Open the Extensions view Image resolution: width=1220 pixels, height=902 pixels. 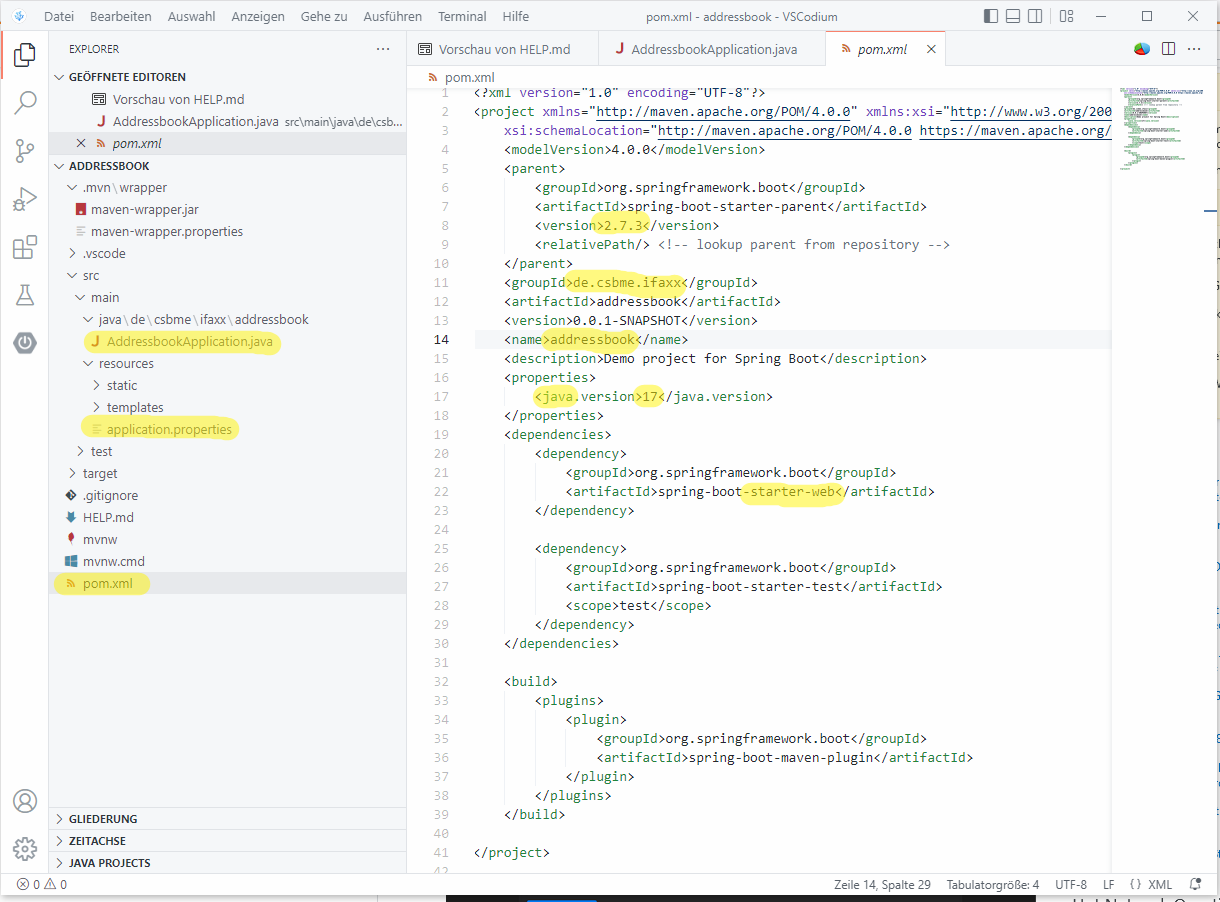[25, 247]
